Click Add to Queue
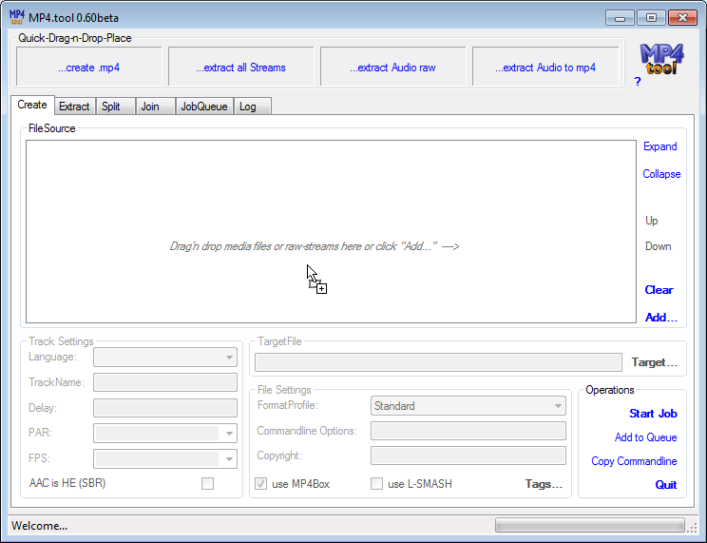This screenshot has width=707, height=543. click(646, 437)
